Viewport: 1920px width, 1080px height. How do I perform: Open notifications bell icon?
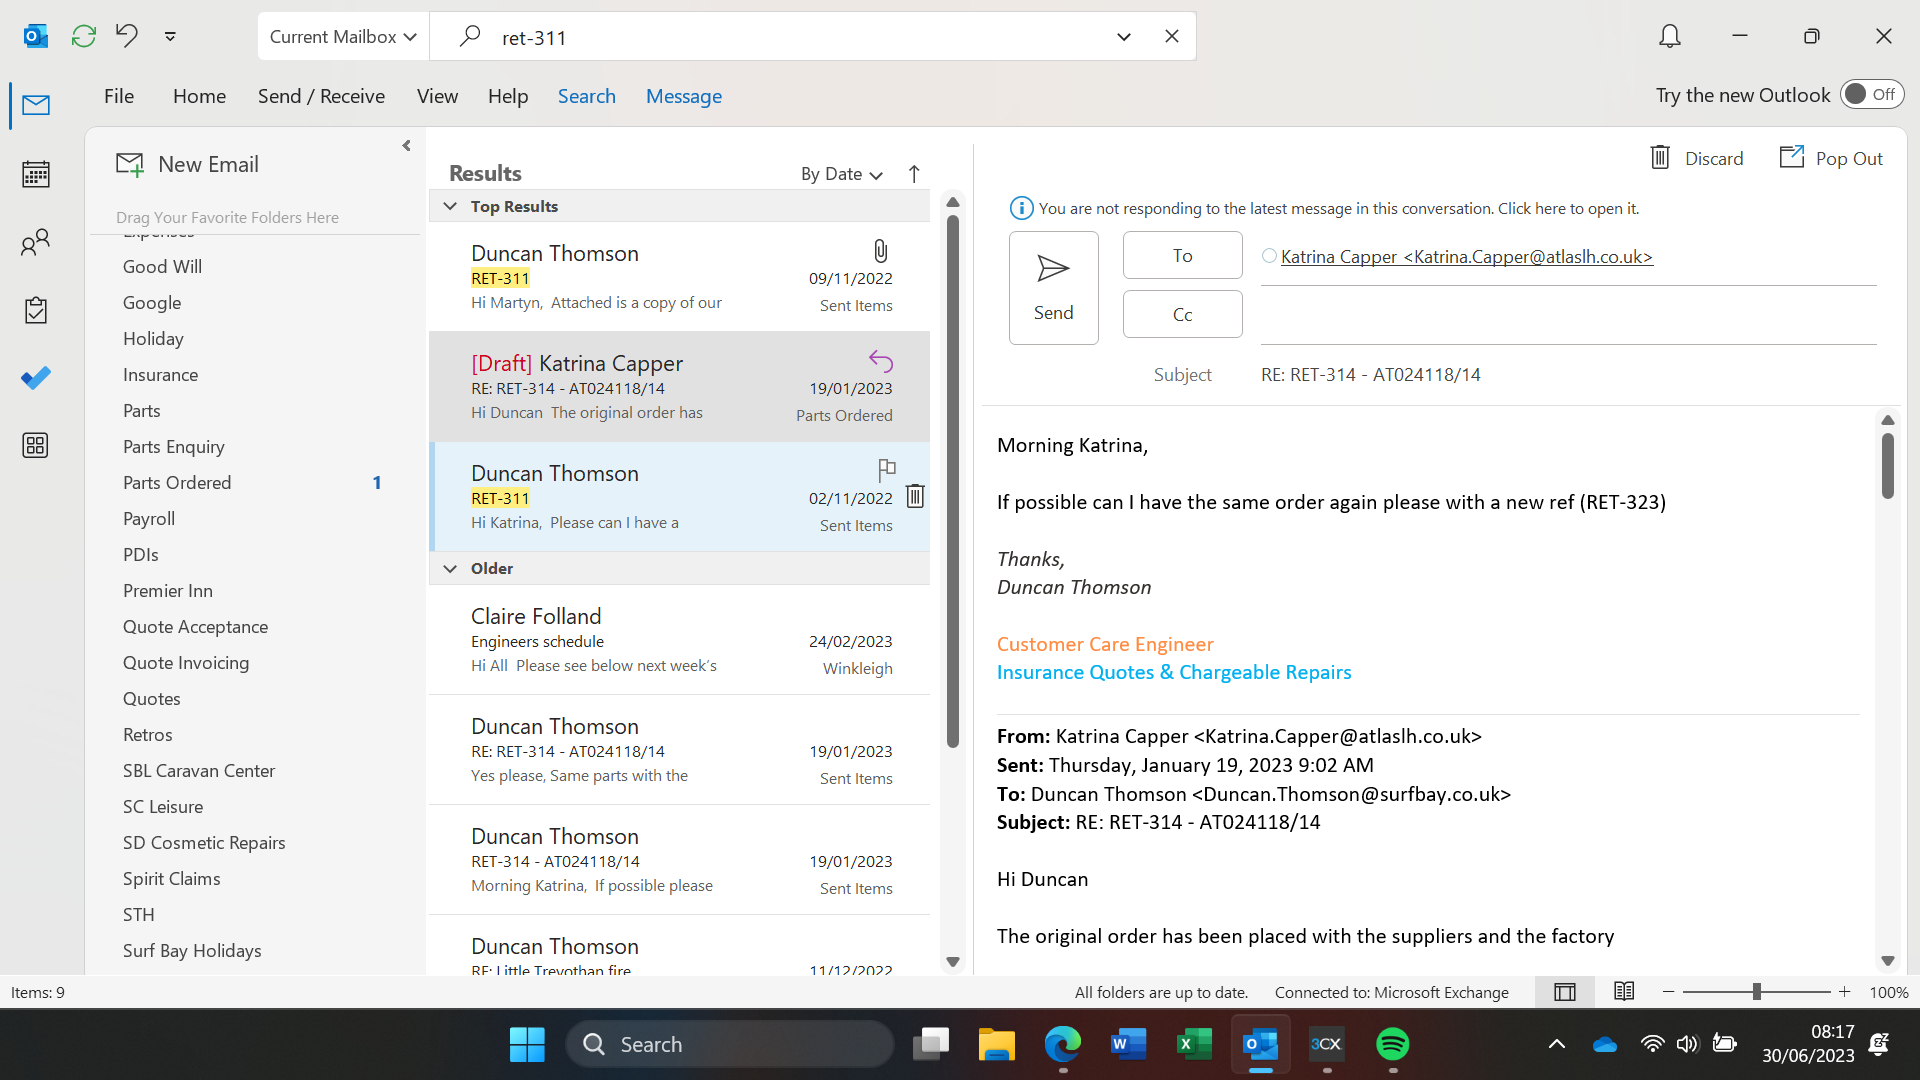(1669, 36)
